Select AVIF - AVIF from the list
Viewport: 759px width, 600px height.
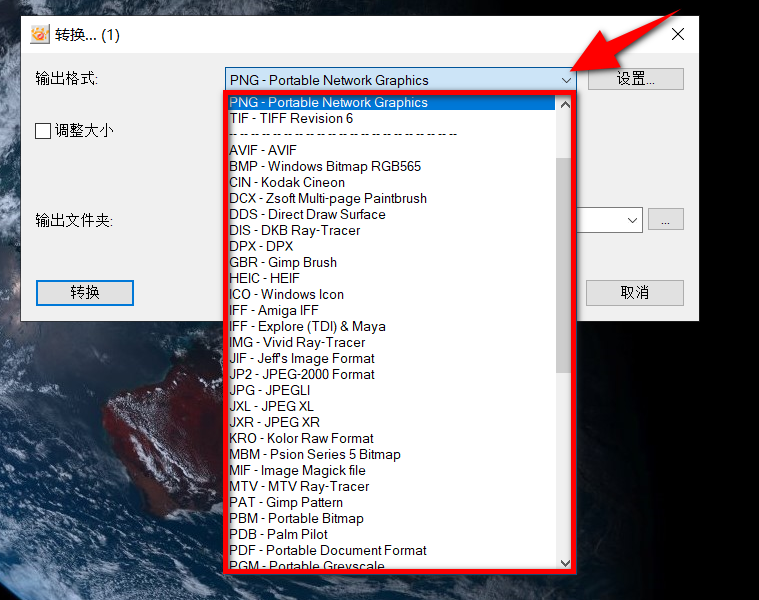(x=263, y=151)
